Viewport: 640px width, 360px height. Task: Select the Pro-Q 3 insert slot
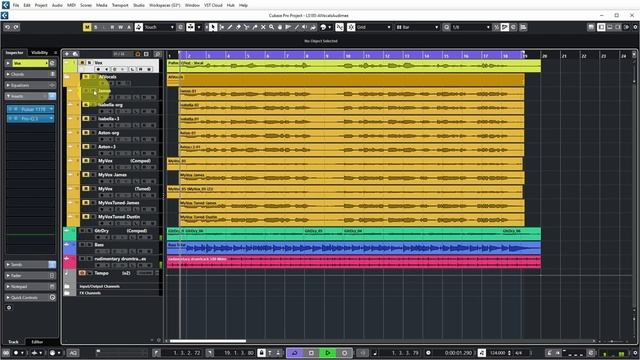[x=30, y=118]
